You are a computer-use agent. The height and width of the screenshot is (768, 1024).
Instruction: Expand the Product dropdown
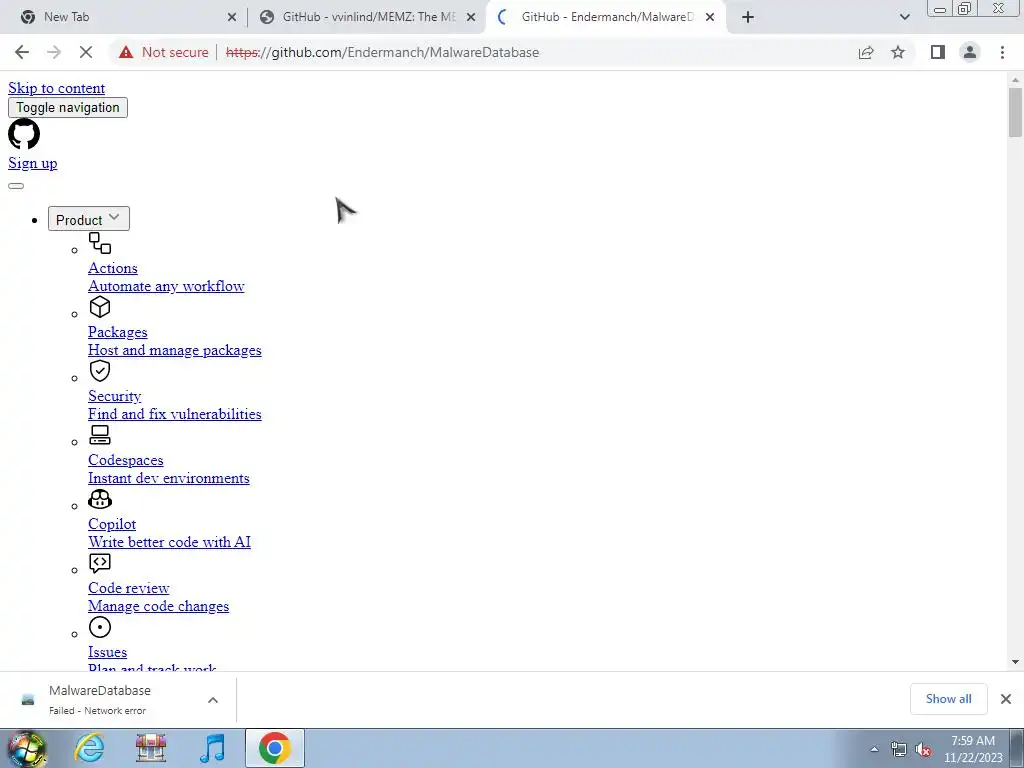89,219
